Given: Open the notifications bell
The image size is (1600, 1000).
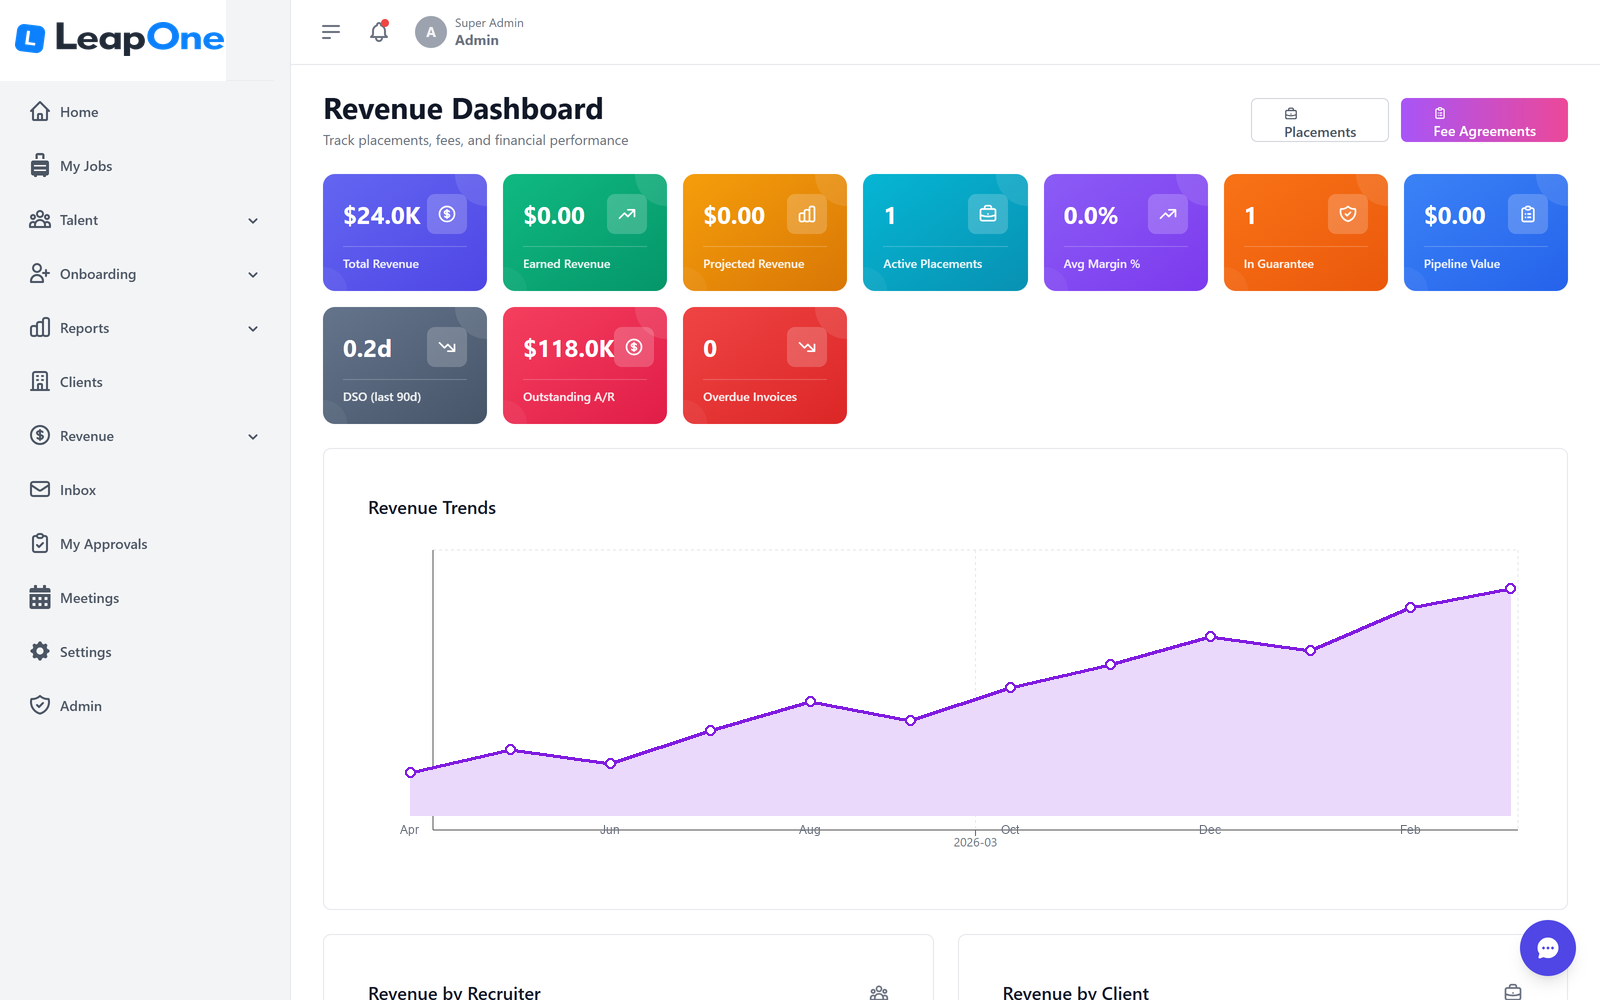Looking at the screenshot, I should point(379,32).
